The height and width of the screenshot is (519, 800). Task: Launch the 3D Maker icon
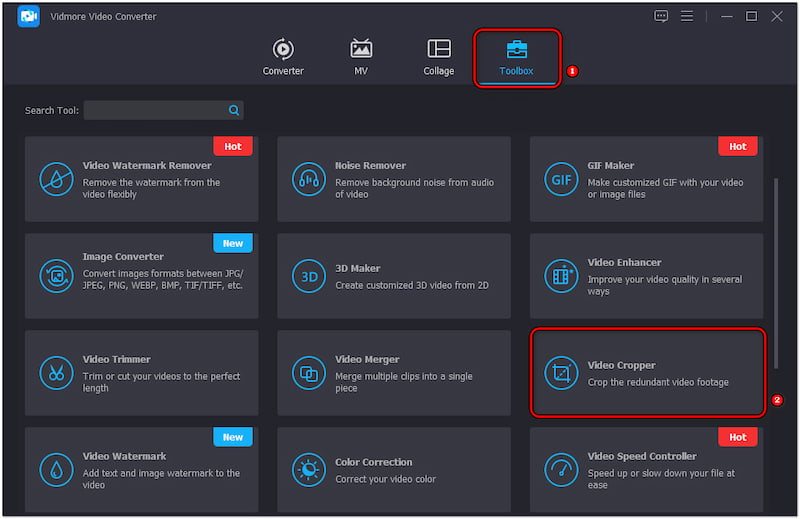tap(309, 276)
